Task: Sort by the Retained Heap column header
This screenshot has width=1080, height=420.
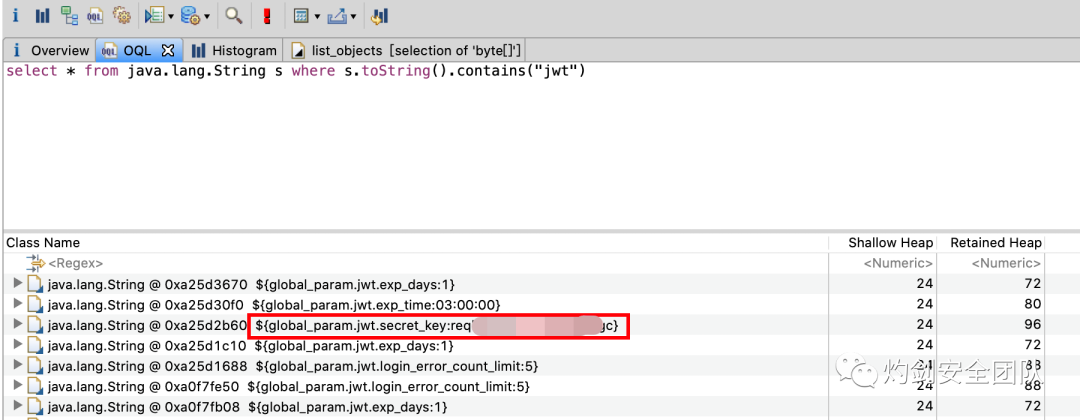Action: click(996, 242)
